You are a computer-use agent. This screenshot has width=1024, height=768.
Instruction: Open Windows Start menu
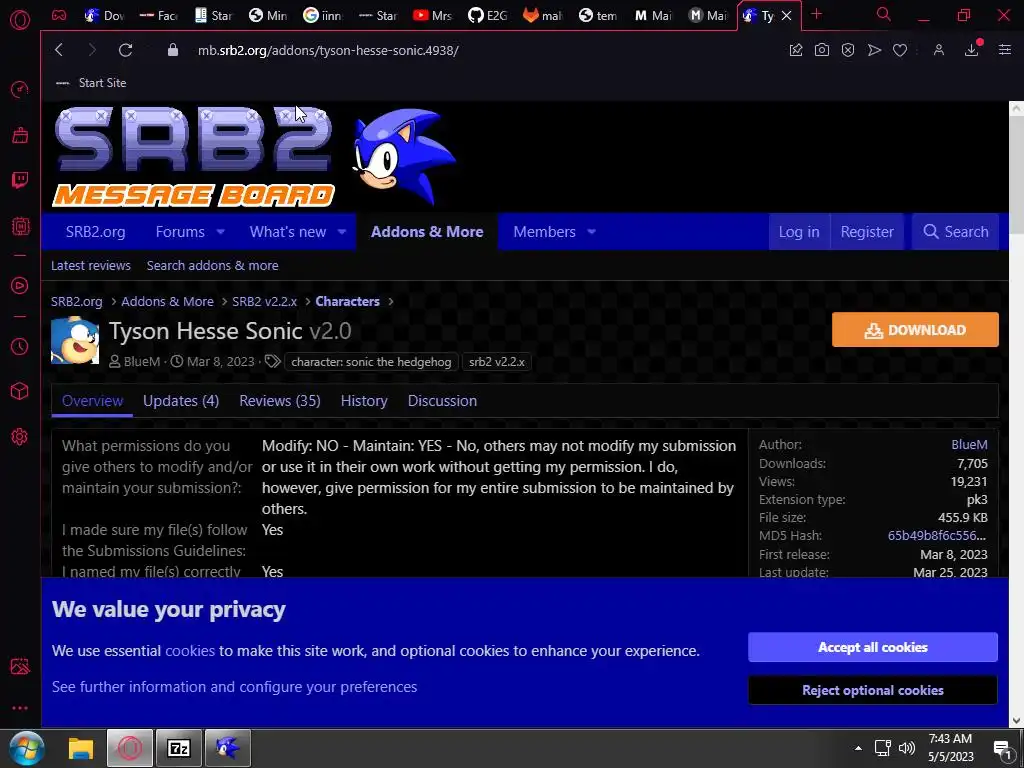point(26,748)
